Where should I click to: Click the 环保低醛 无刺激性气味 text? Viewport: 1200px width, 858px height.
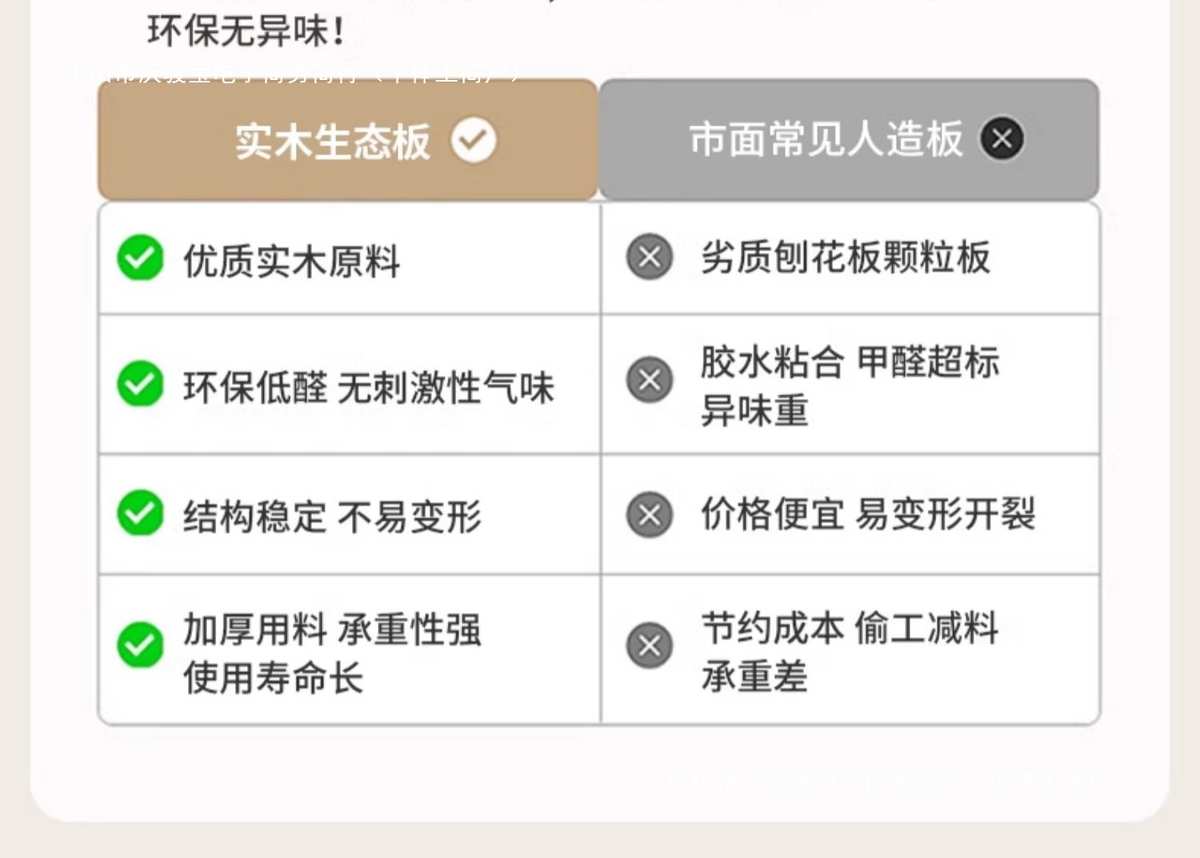coord(368,388)
